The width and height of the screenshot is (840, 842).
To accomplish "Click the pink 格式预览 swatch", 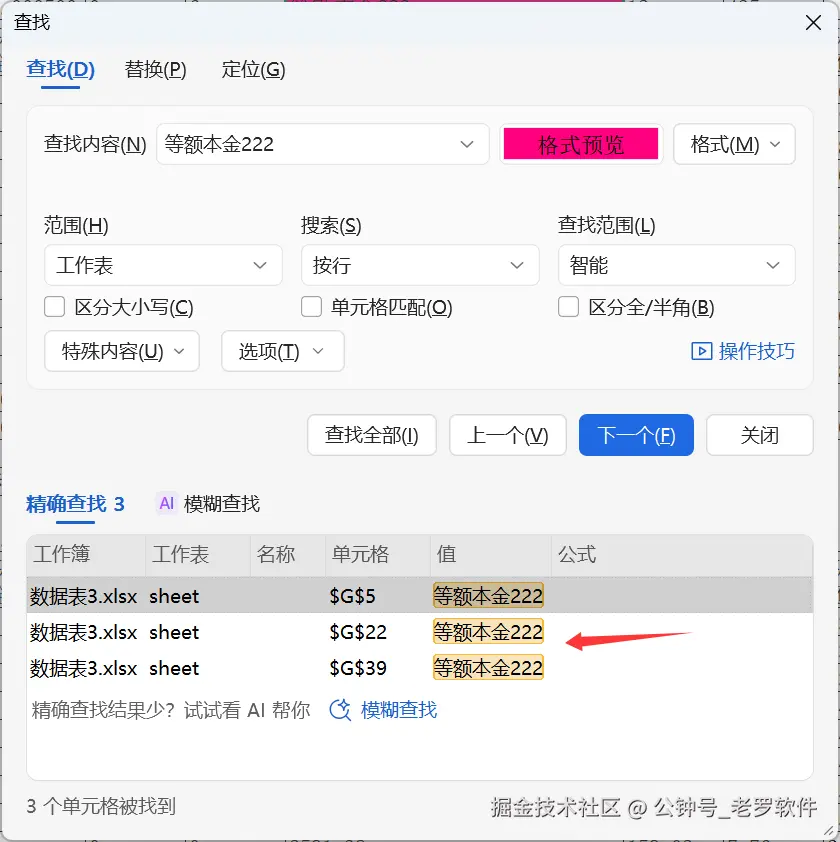I will pyautogui.click(x=581, y=144).
